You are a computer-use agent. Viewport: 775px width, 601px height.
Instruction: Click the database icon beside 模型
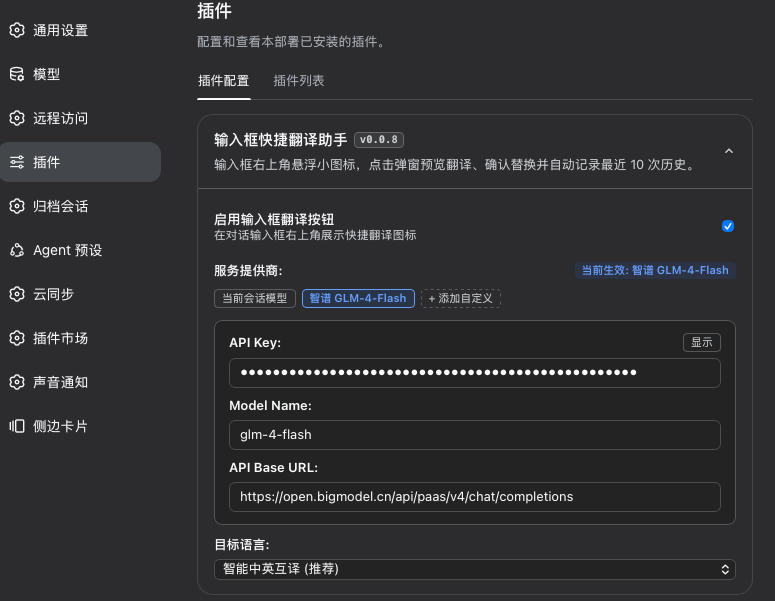point(17,74)
